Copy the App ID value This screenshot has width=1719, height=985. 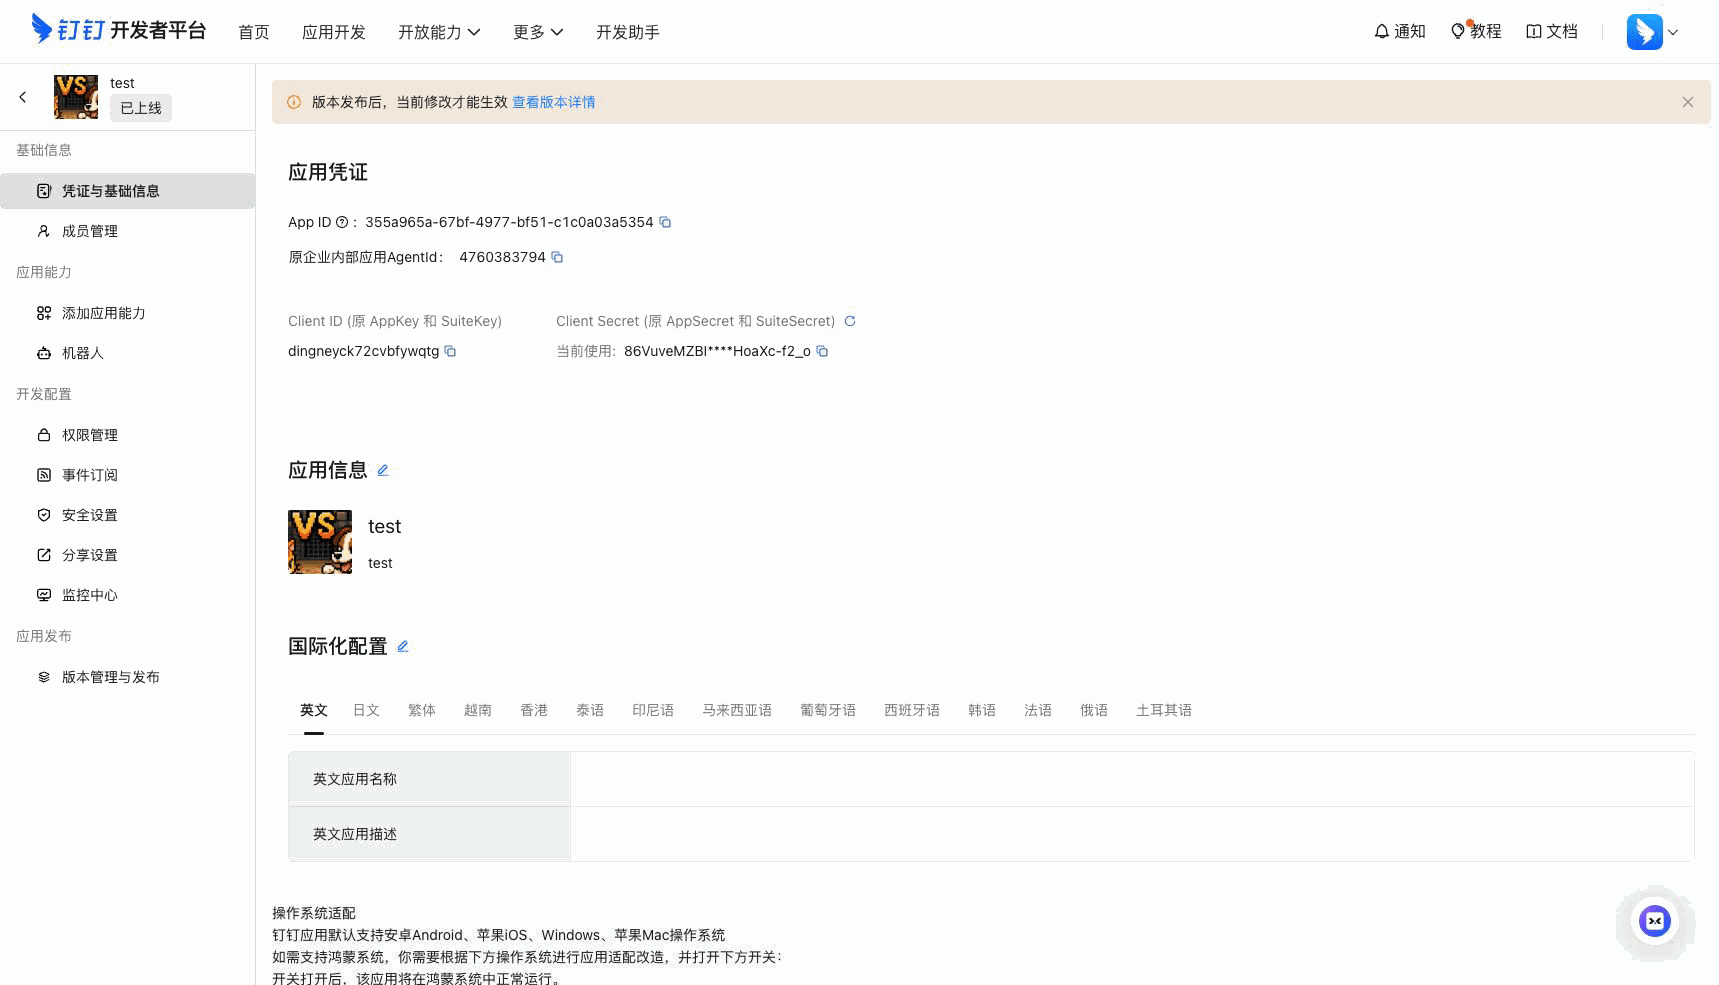pos(665,222)
